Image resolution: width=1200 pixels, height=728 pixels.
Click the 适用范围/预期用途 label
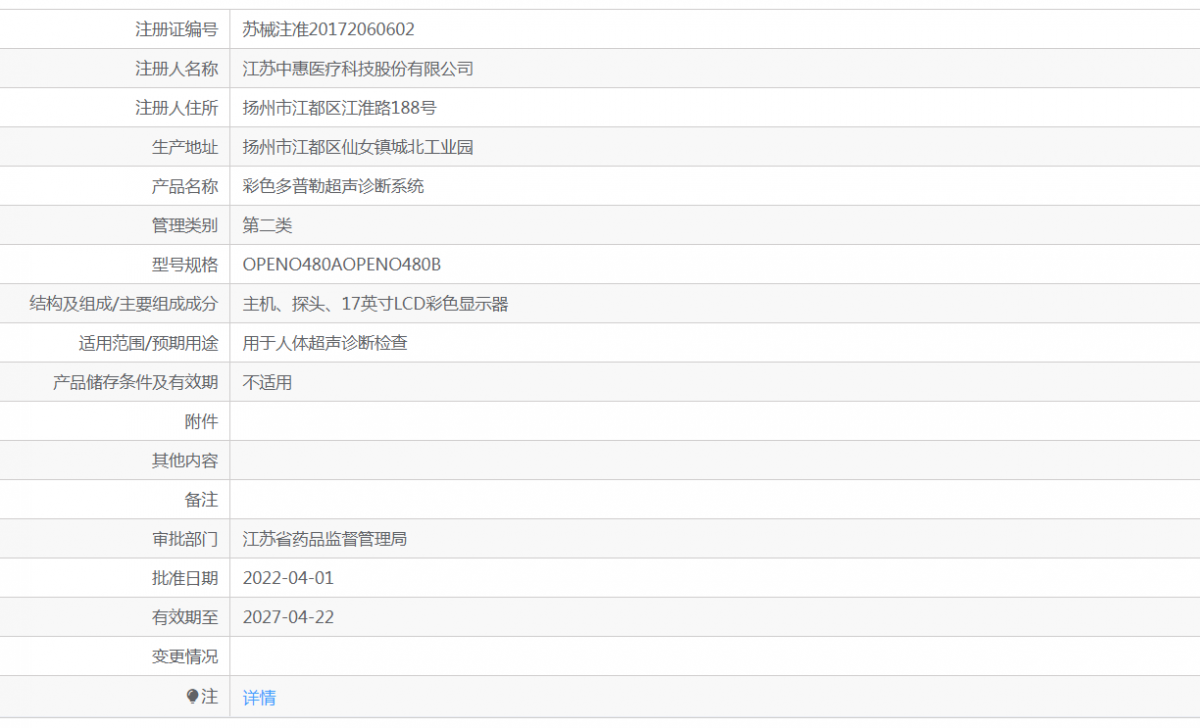tap(148, 343)
